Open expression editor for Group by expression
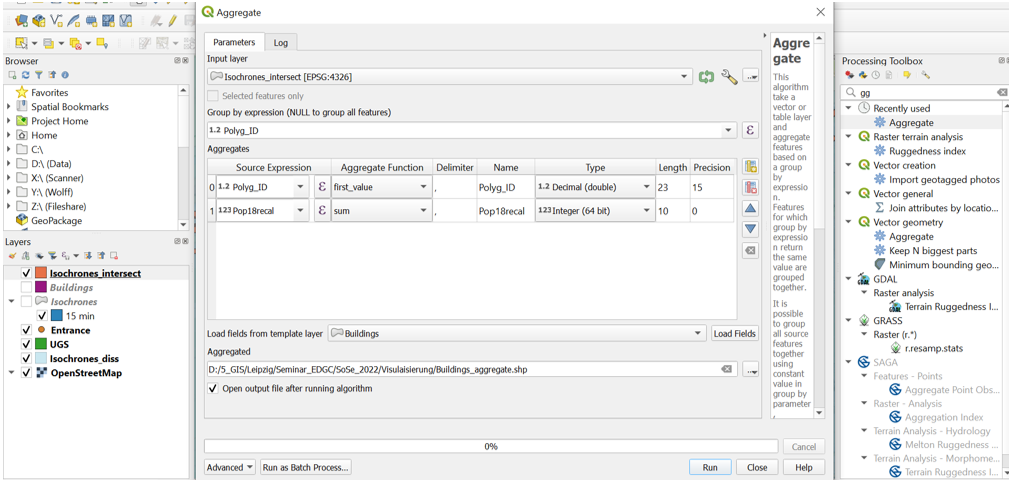1009x480 pixels. pos(750,131)
